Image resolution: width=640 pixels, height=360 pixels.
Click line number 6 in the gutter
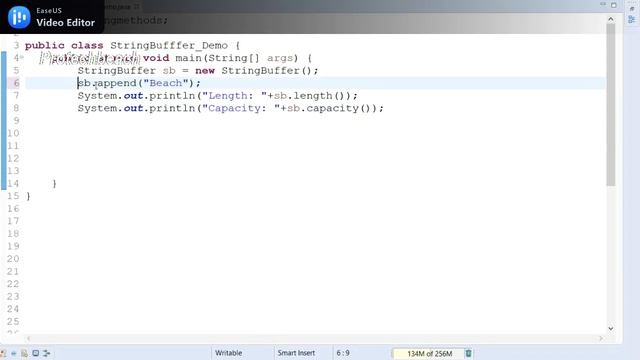click(x=16, y=83)
